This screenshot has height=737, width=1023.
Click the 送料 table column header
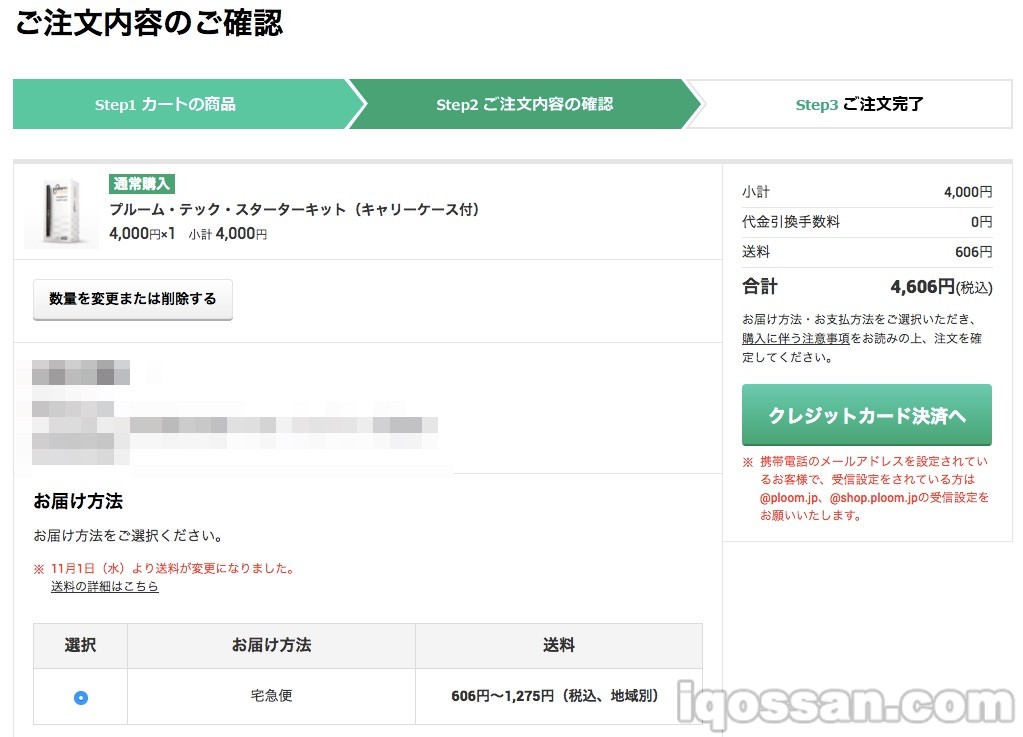558,646
